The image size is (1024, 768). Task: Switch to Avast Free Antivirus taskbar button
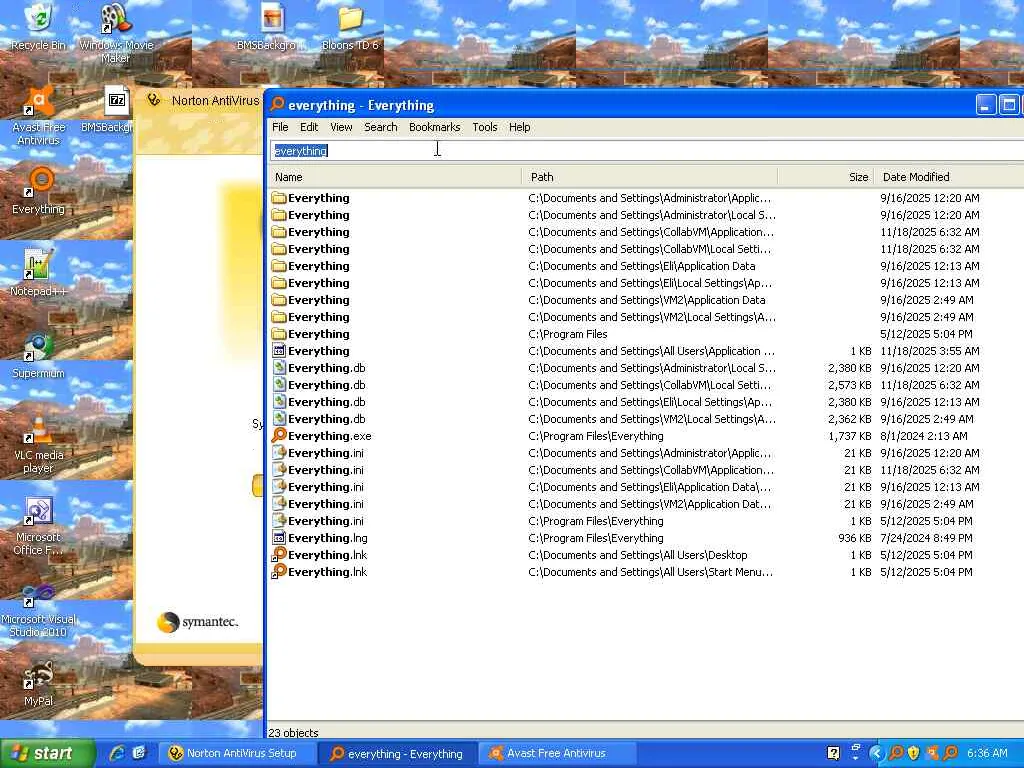(x=556, y=753)
